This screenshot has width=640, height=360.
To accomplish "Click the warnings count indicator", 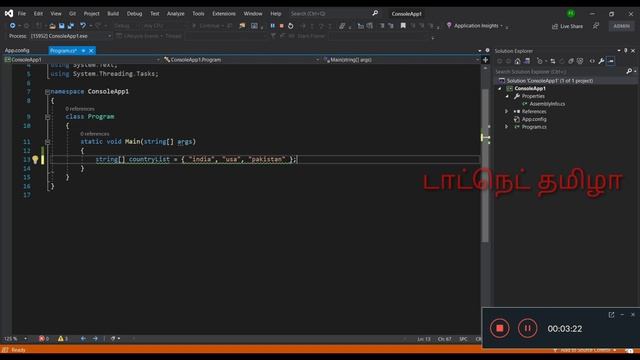I will (x=63, y=339).
